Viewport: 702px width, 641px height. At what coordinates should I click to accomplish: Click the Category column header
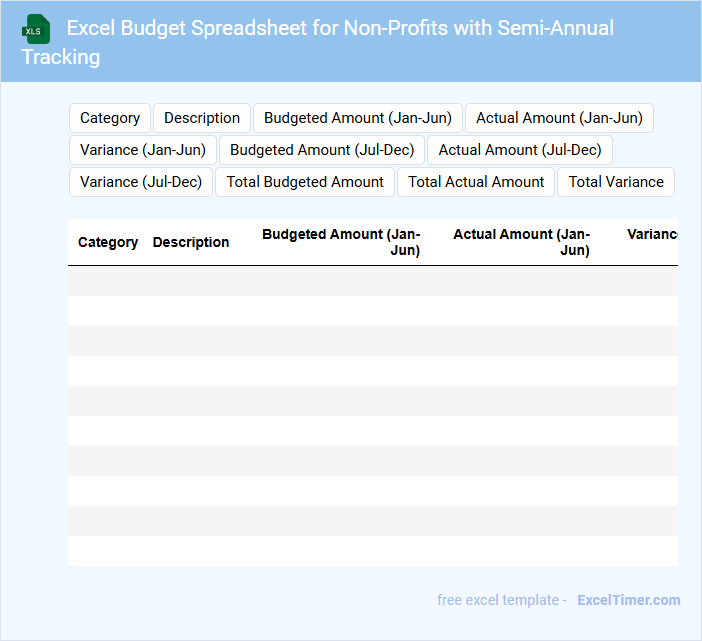108,242
